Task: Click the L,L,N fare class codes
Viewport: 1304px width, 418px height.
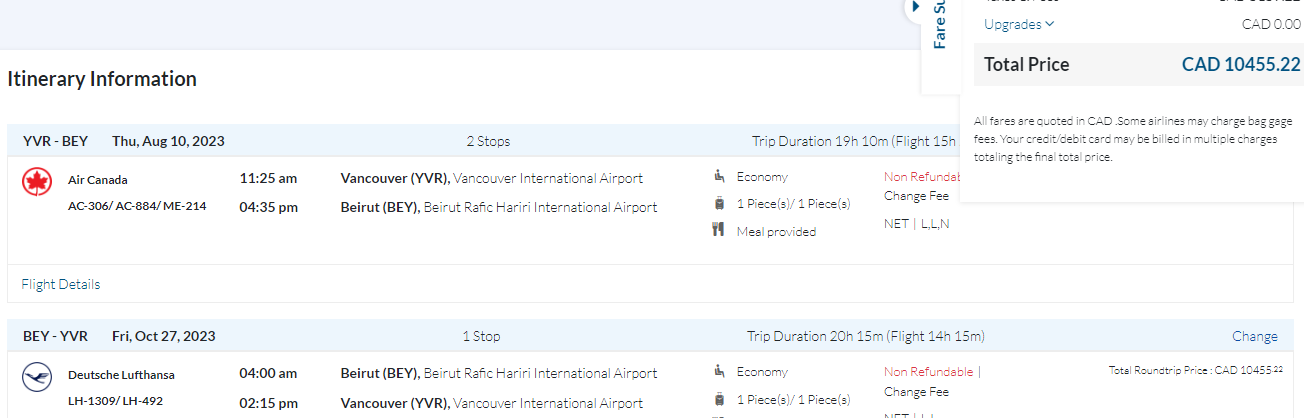Action: coord(935,223)
